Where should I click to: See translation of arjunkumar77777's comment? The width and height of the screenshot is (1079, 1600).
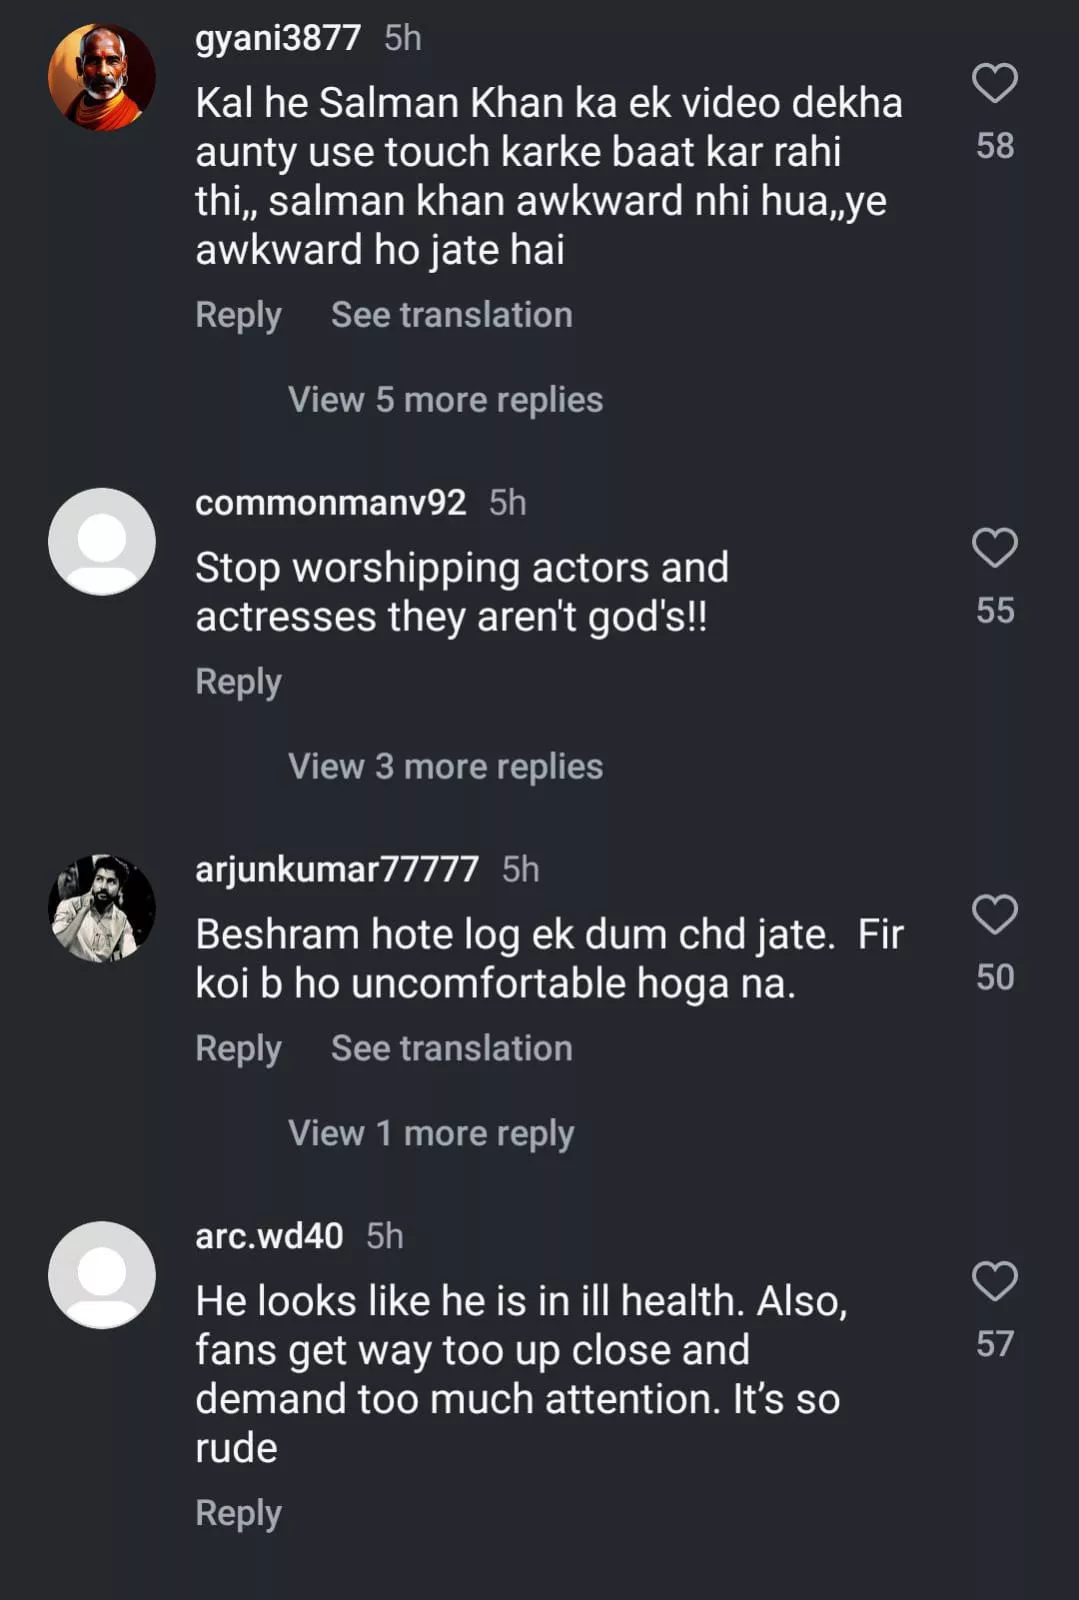[x=451, y=1048]
